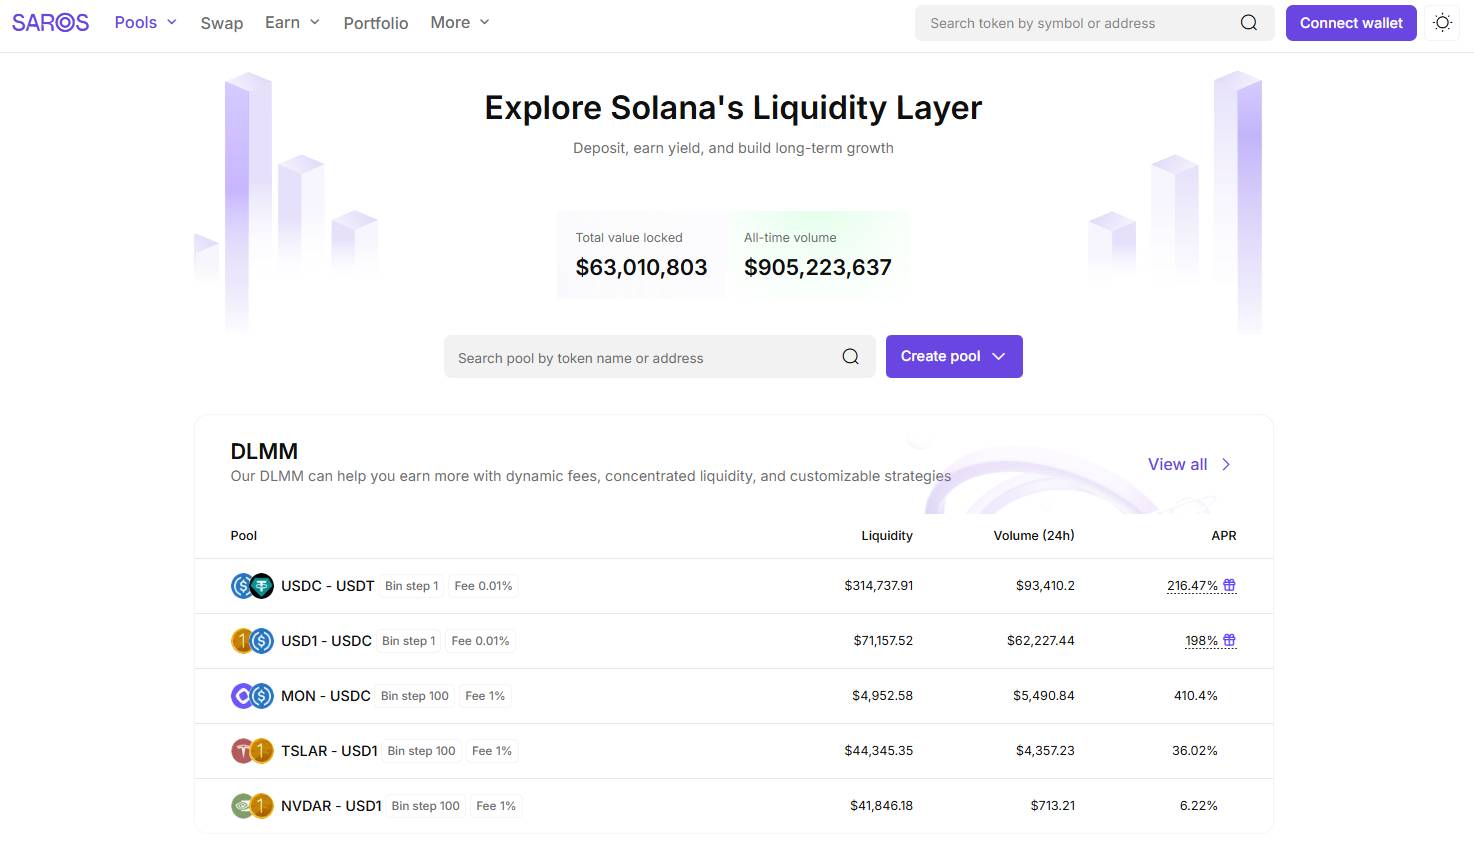Click the Saros logo

click(50, 22)
